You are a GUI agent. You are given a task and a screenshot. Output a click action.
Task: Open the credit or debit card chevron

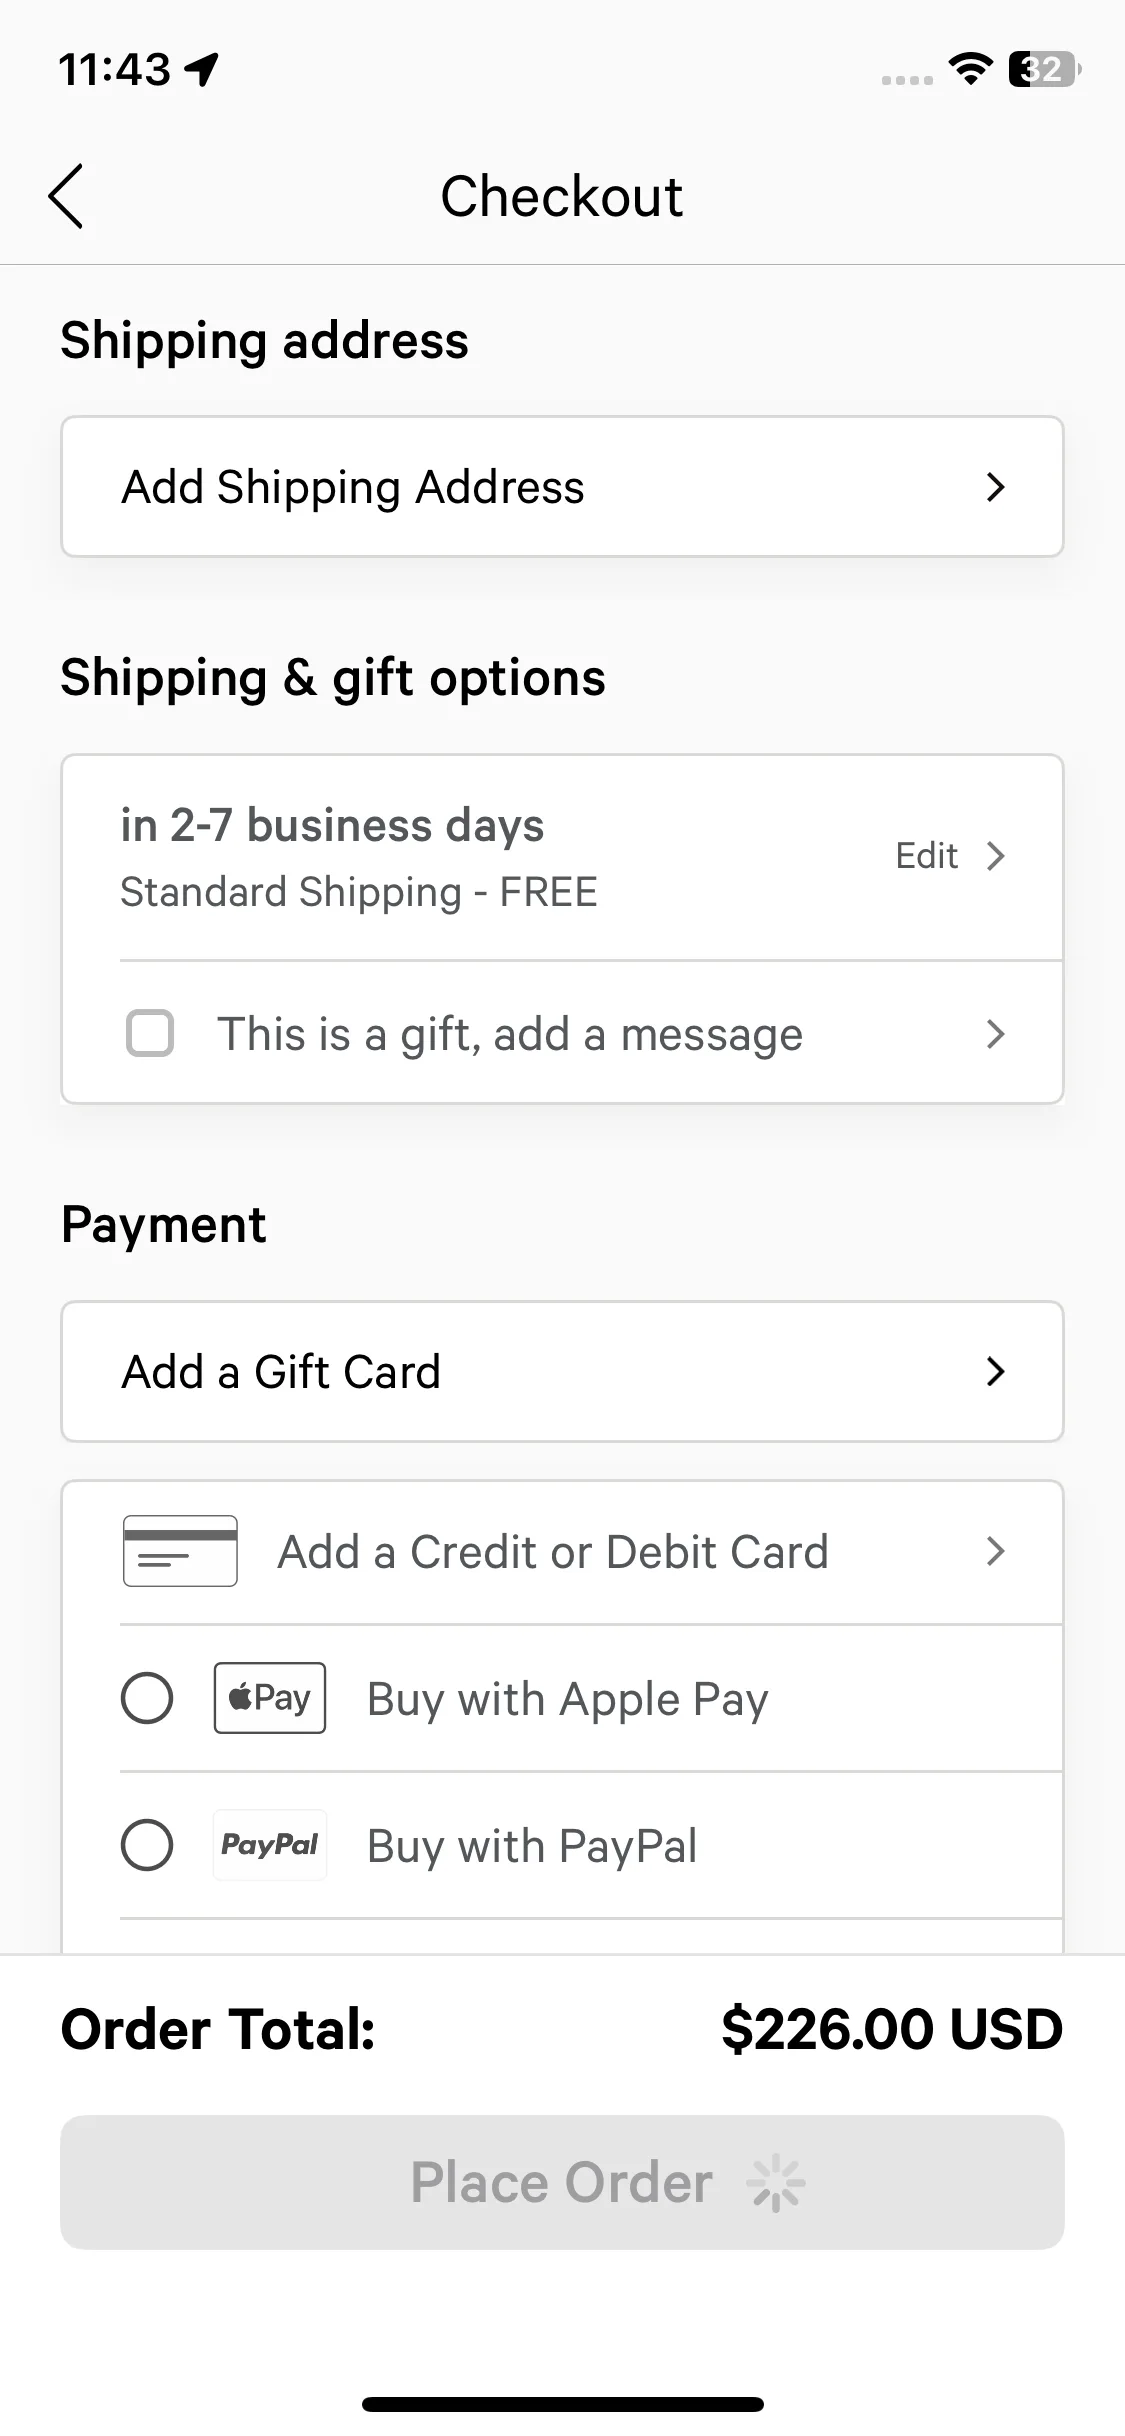pos(994,1551)
